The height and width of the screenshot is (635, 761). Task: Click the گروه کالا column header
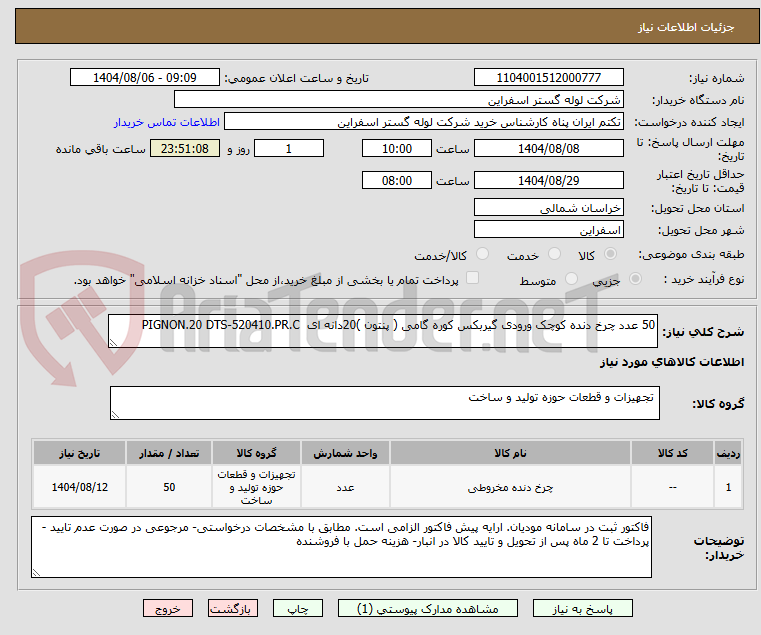coord(256,453)
